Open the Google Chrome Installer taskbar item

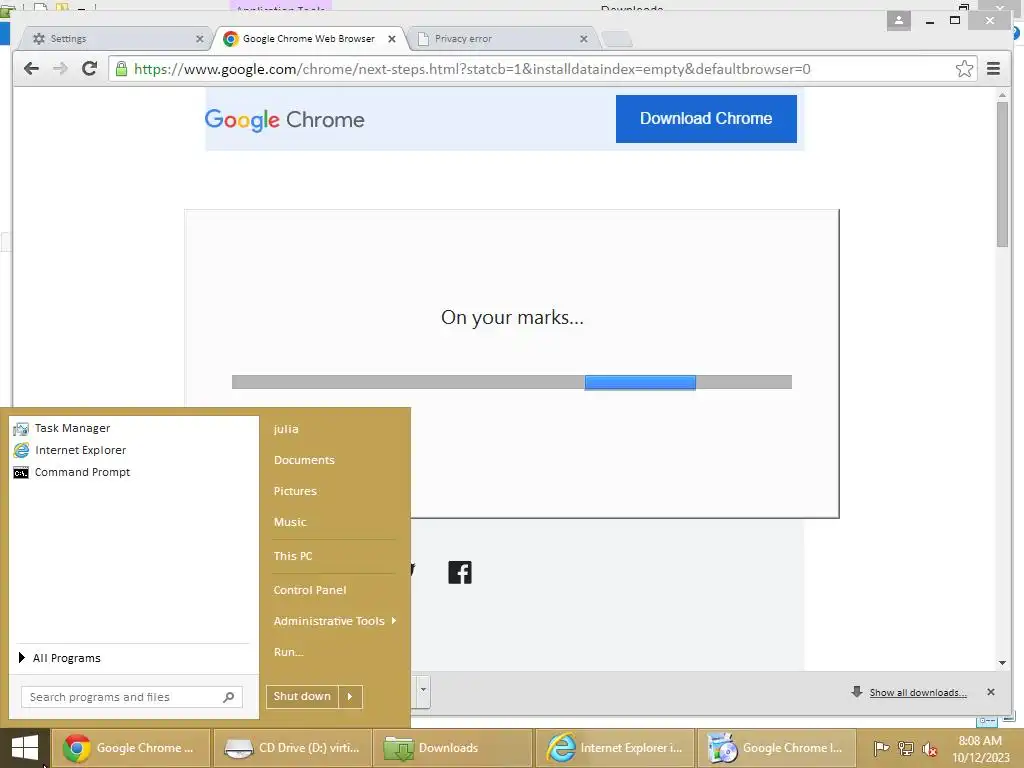click(x=776, y=748)
